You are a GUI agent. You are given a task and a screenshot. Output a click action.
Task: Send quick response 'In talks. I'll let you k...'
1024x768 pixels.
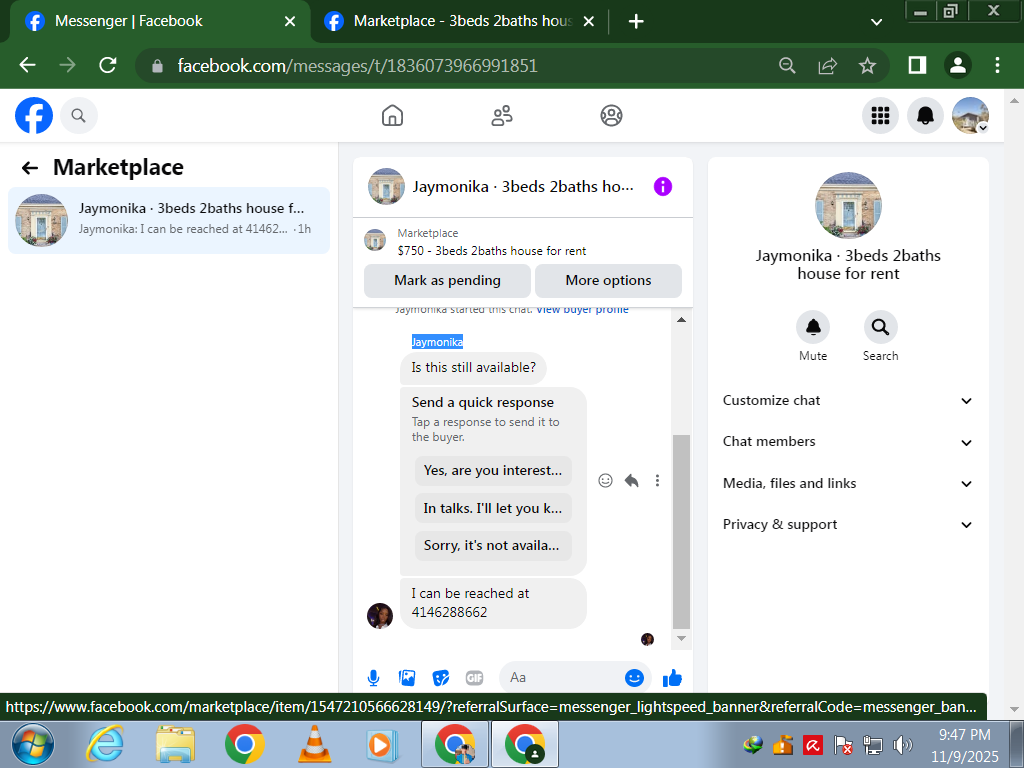pyautogui.click(x=493, y=508)
